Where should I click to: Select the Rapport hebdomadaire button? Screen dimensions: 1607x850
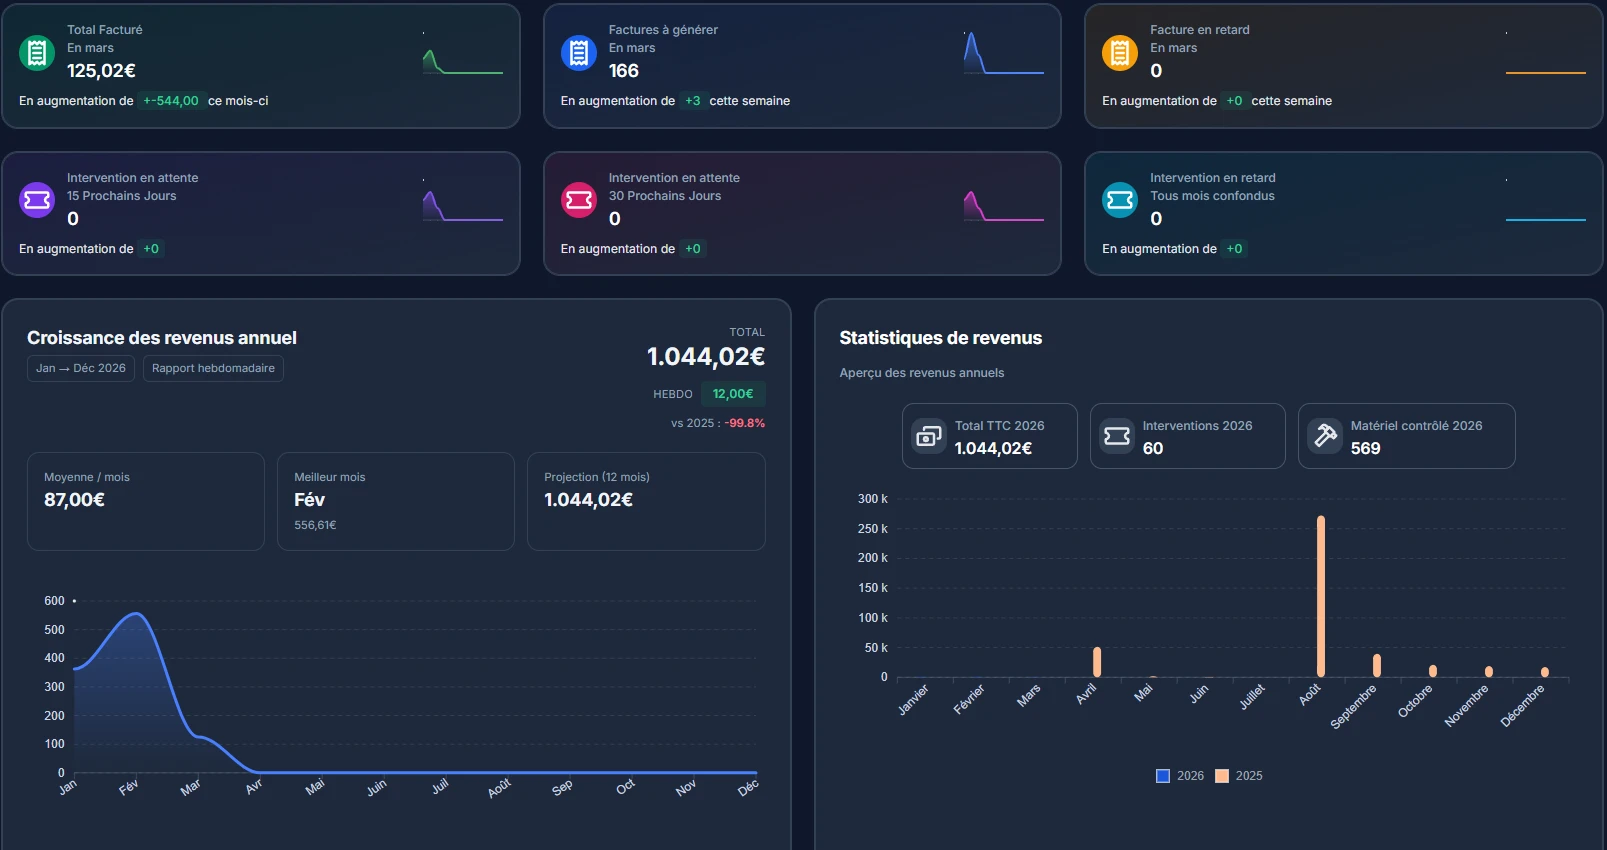click(213, 368)
